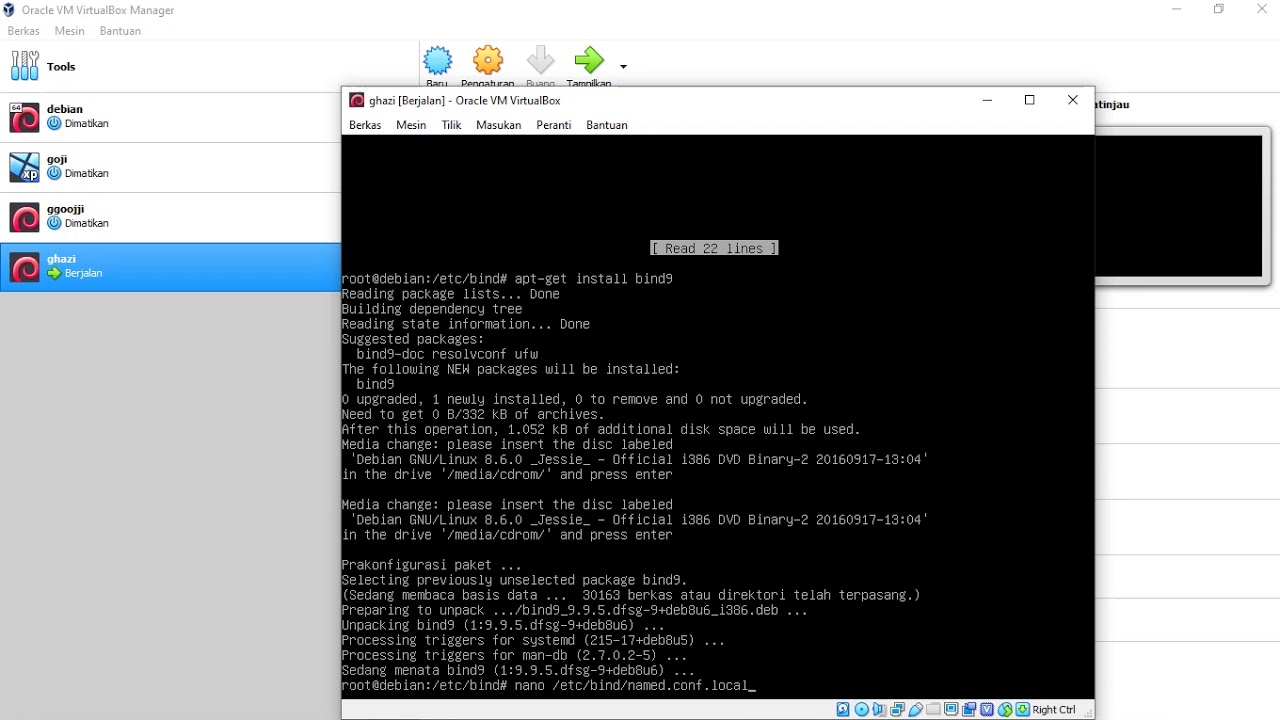Image resolution: width=1280 pixels, height=720 pixels.
Task: Open Bantuan menu in ghazi window
Action: [x=607, y=125]
